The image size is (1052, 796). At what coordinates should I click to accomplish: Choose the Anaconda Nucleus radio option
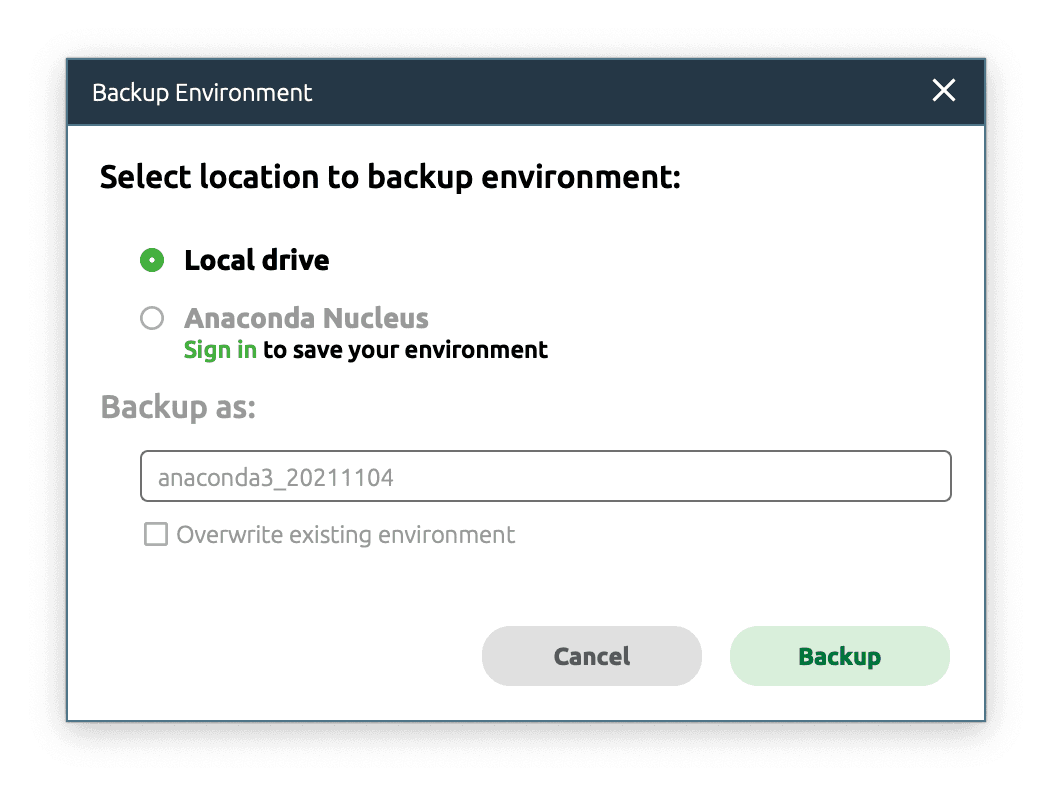click(x=152, y=317)
